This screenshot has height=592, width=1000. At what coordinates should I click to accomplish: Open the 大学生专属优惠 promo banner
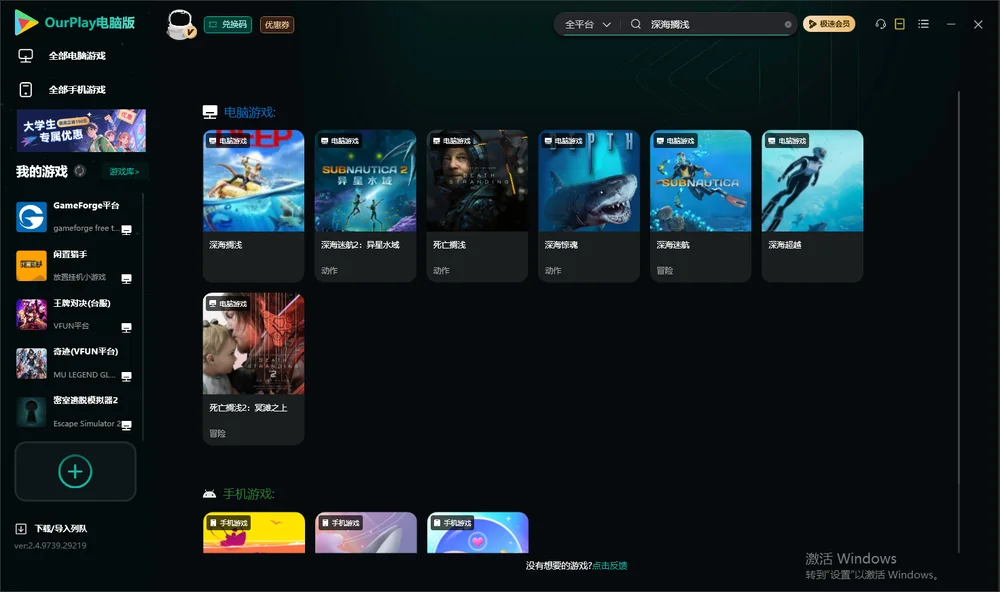(x=82, y=131)
